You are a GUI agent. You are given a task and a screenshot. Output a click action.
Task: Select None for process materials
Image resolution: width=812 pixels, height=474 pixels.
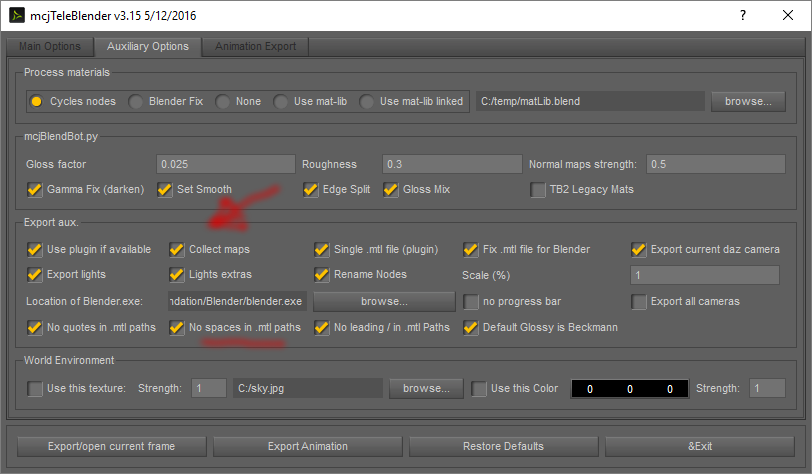click(223, 101)
